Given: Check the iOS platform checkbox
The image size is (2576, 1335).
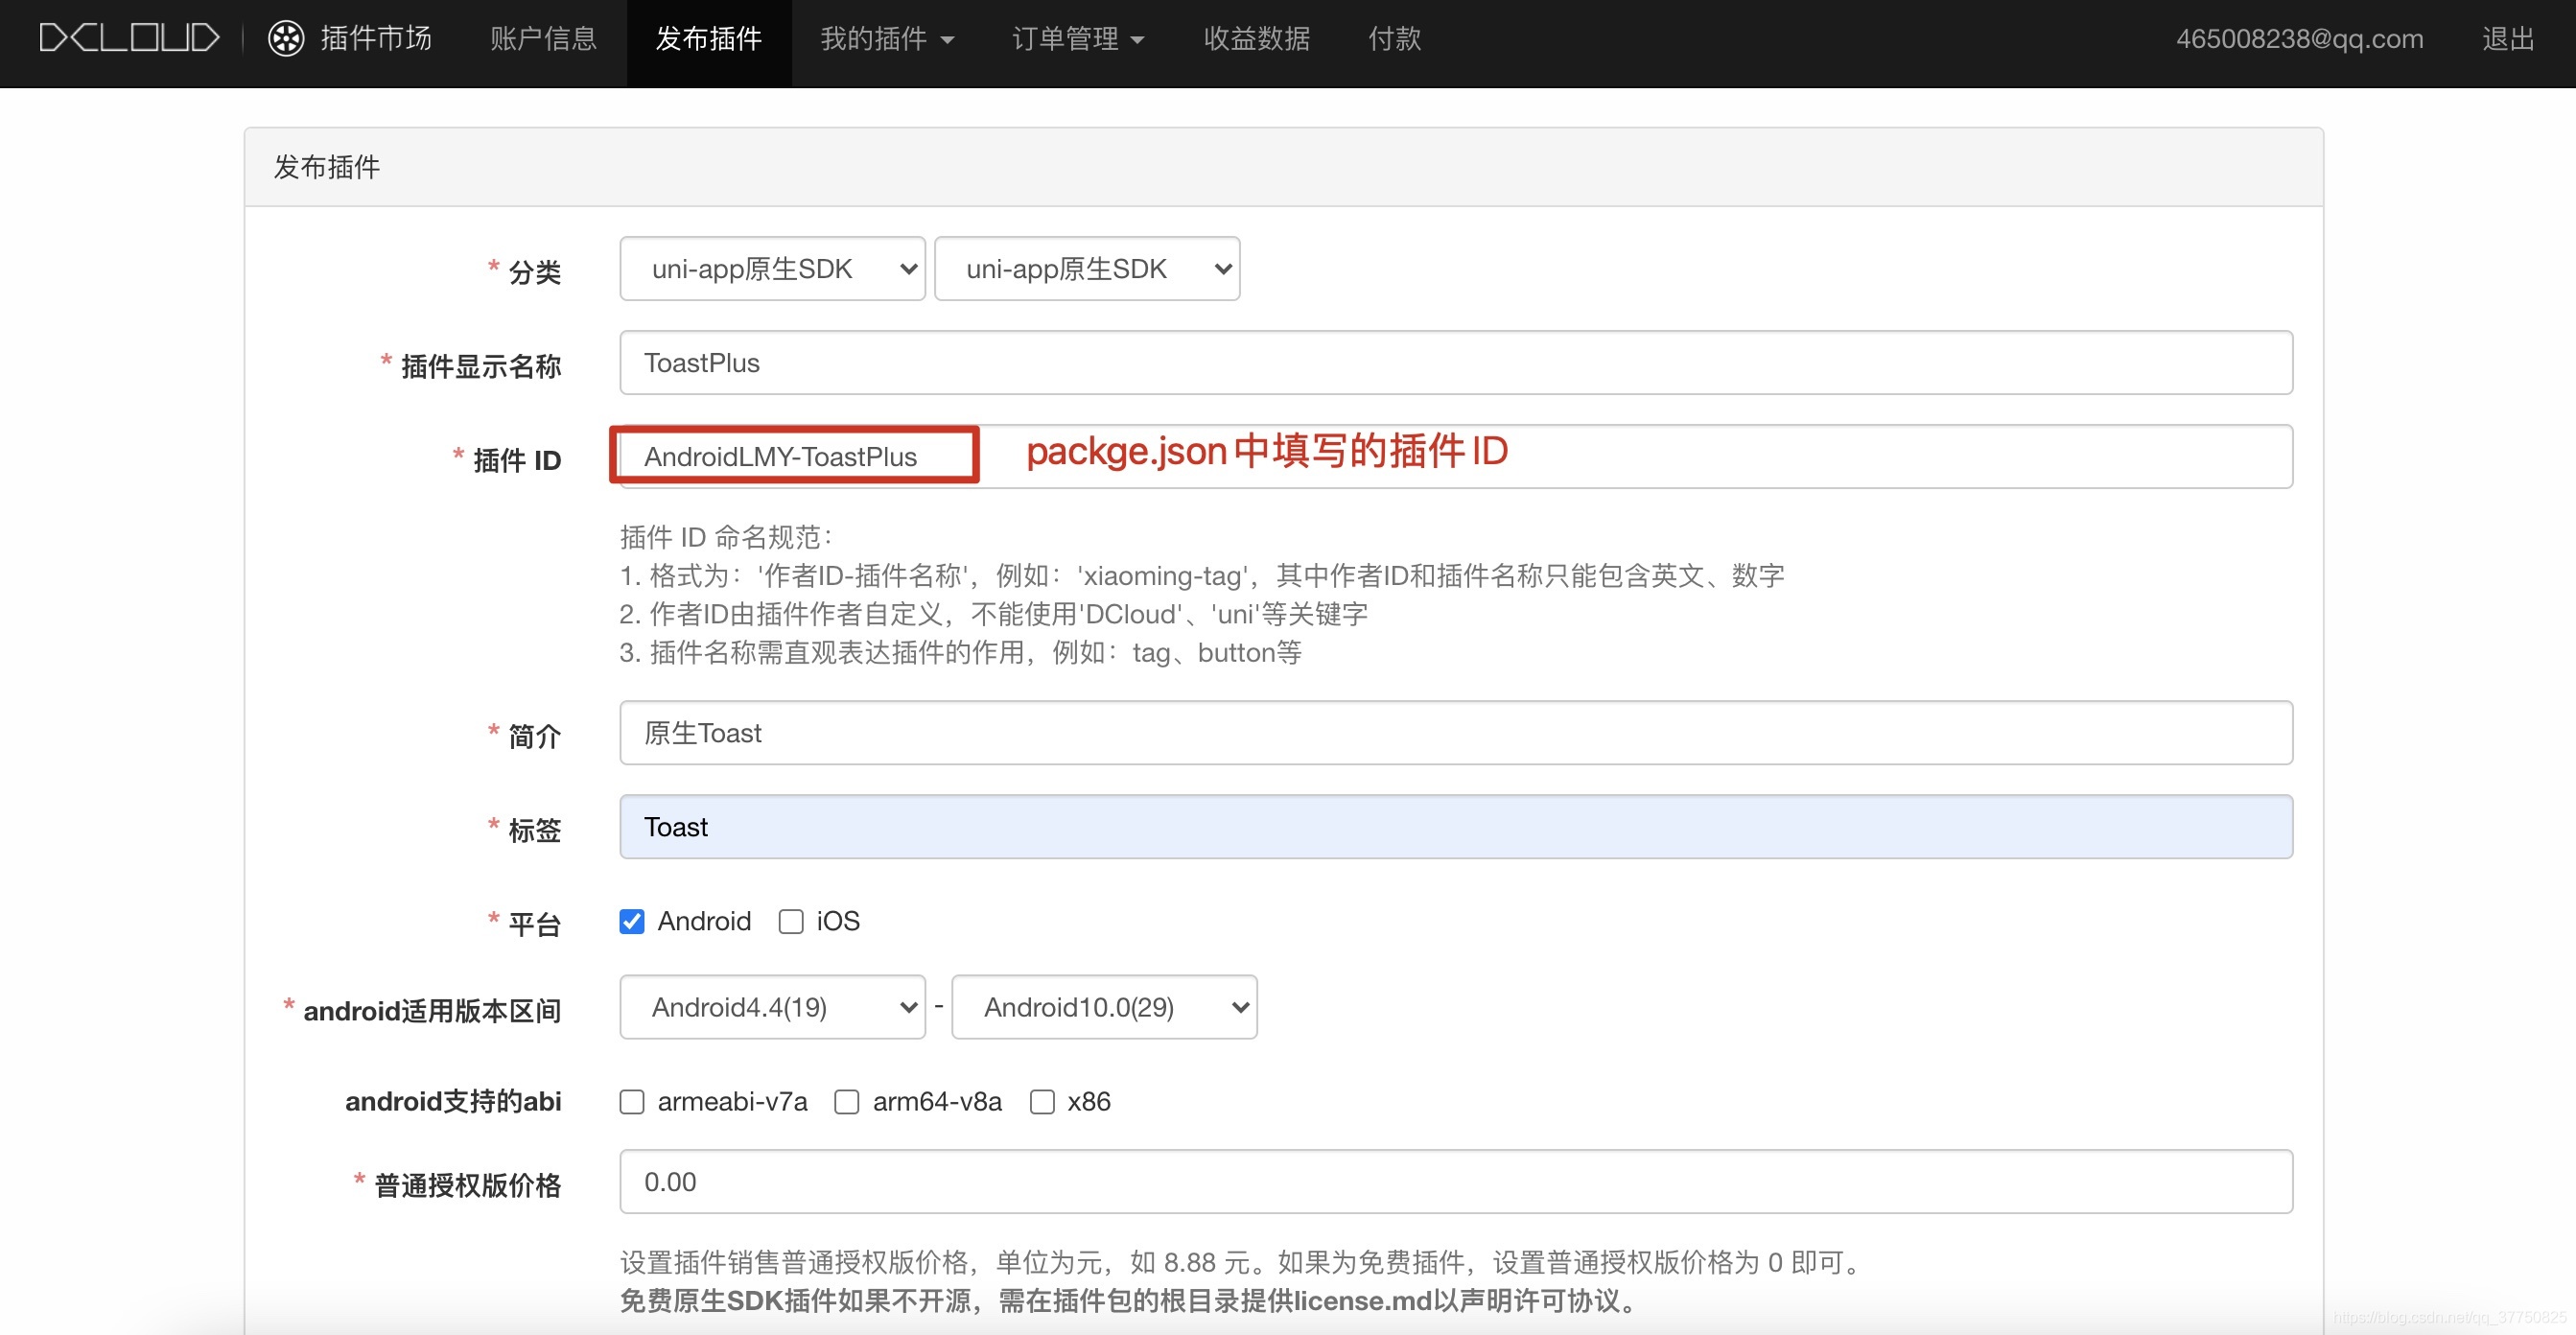Looking at the screenshot, I should coord(791,921).
